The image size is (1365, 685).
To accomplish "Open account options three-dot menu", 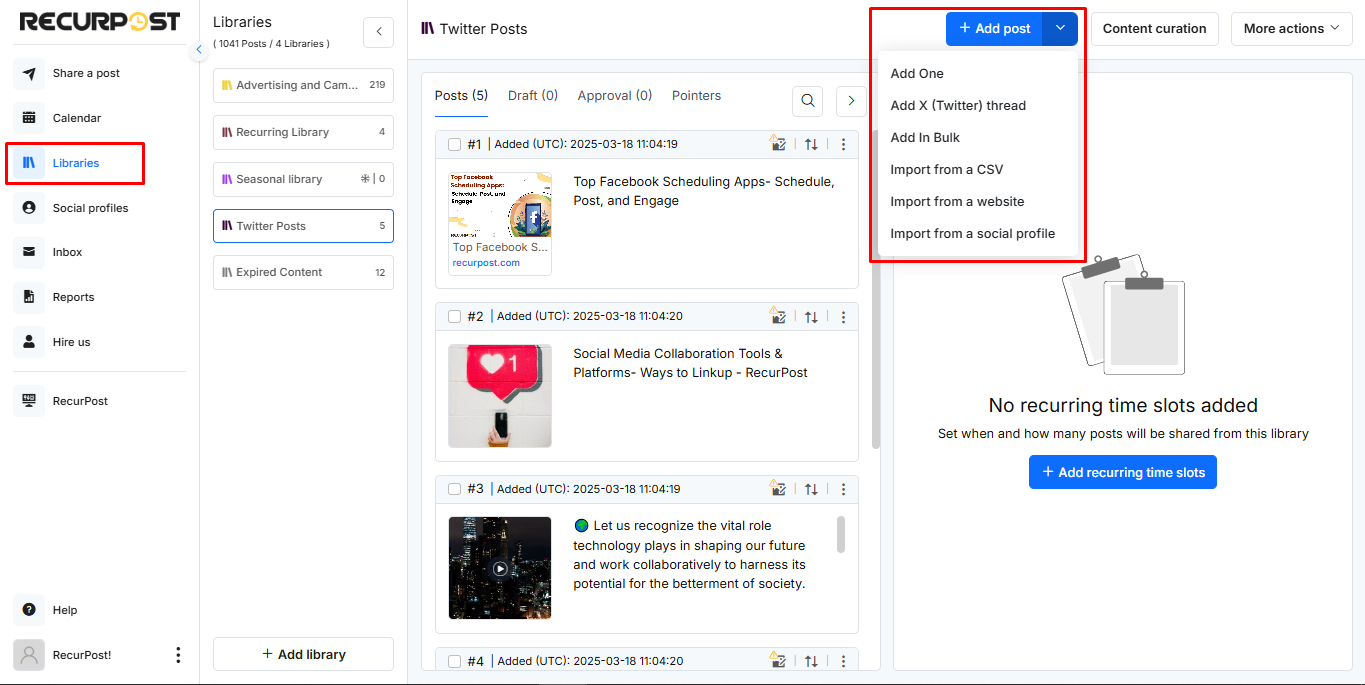I will (x=178, y=655).
